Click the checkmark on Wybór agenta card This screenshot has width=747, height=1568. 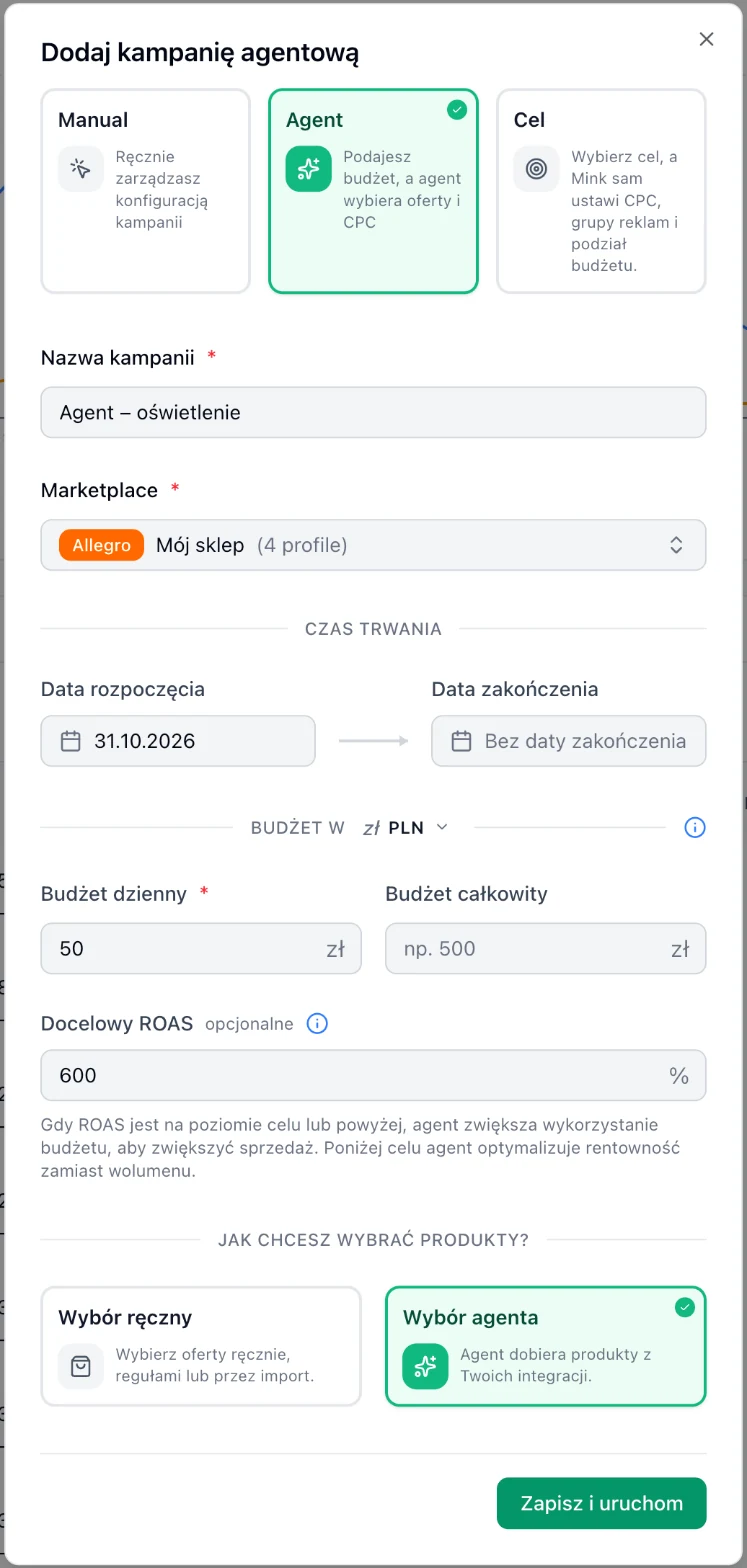[x=685, y=1307]
